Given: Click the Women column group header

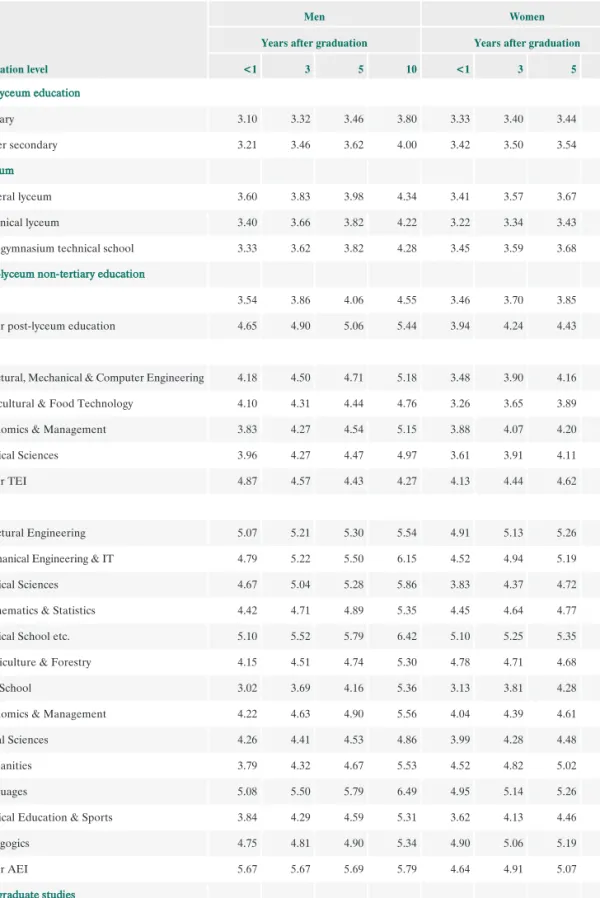Looking at the screenshot, I should (x=527, y=17).
